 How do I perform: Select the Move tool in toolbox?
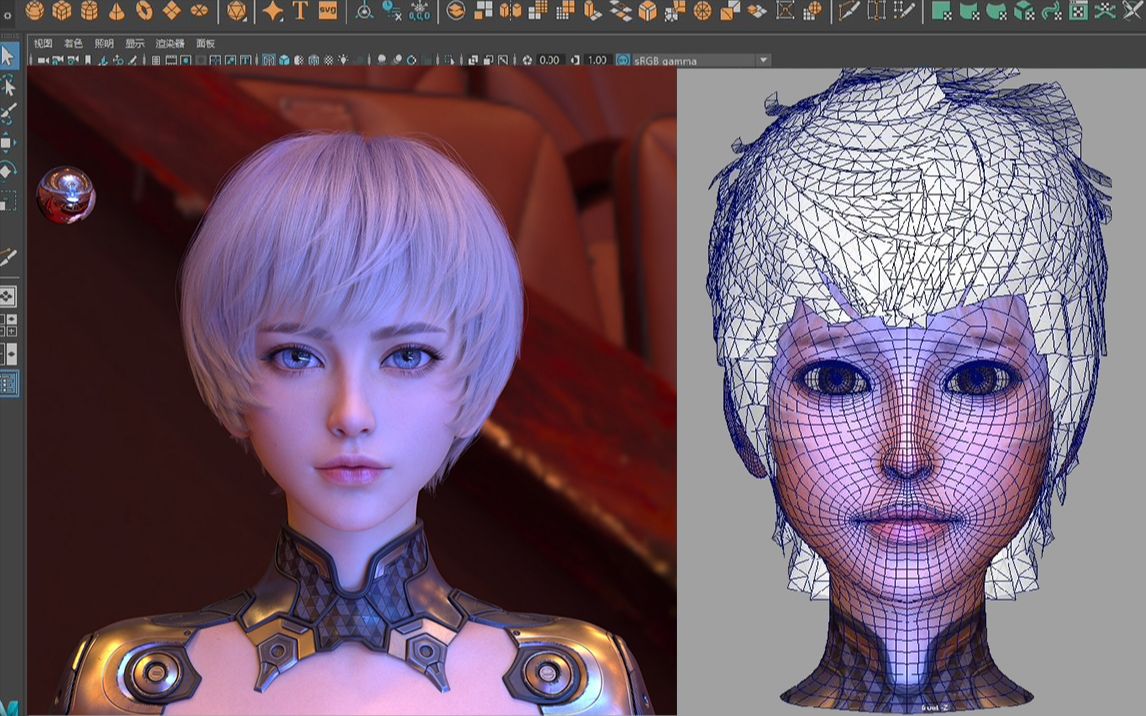point(8,142)
